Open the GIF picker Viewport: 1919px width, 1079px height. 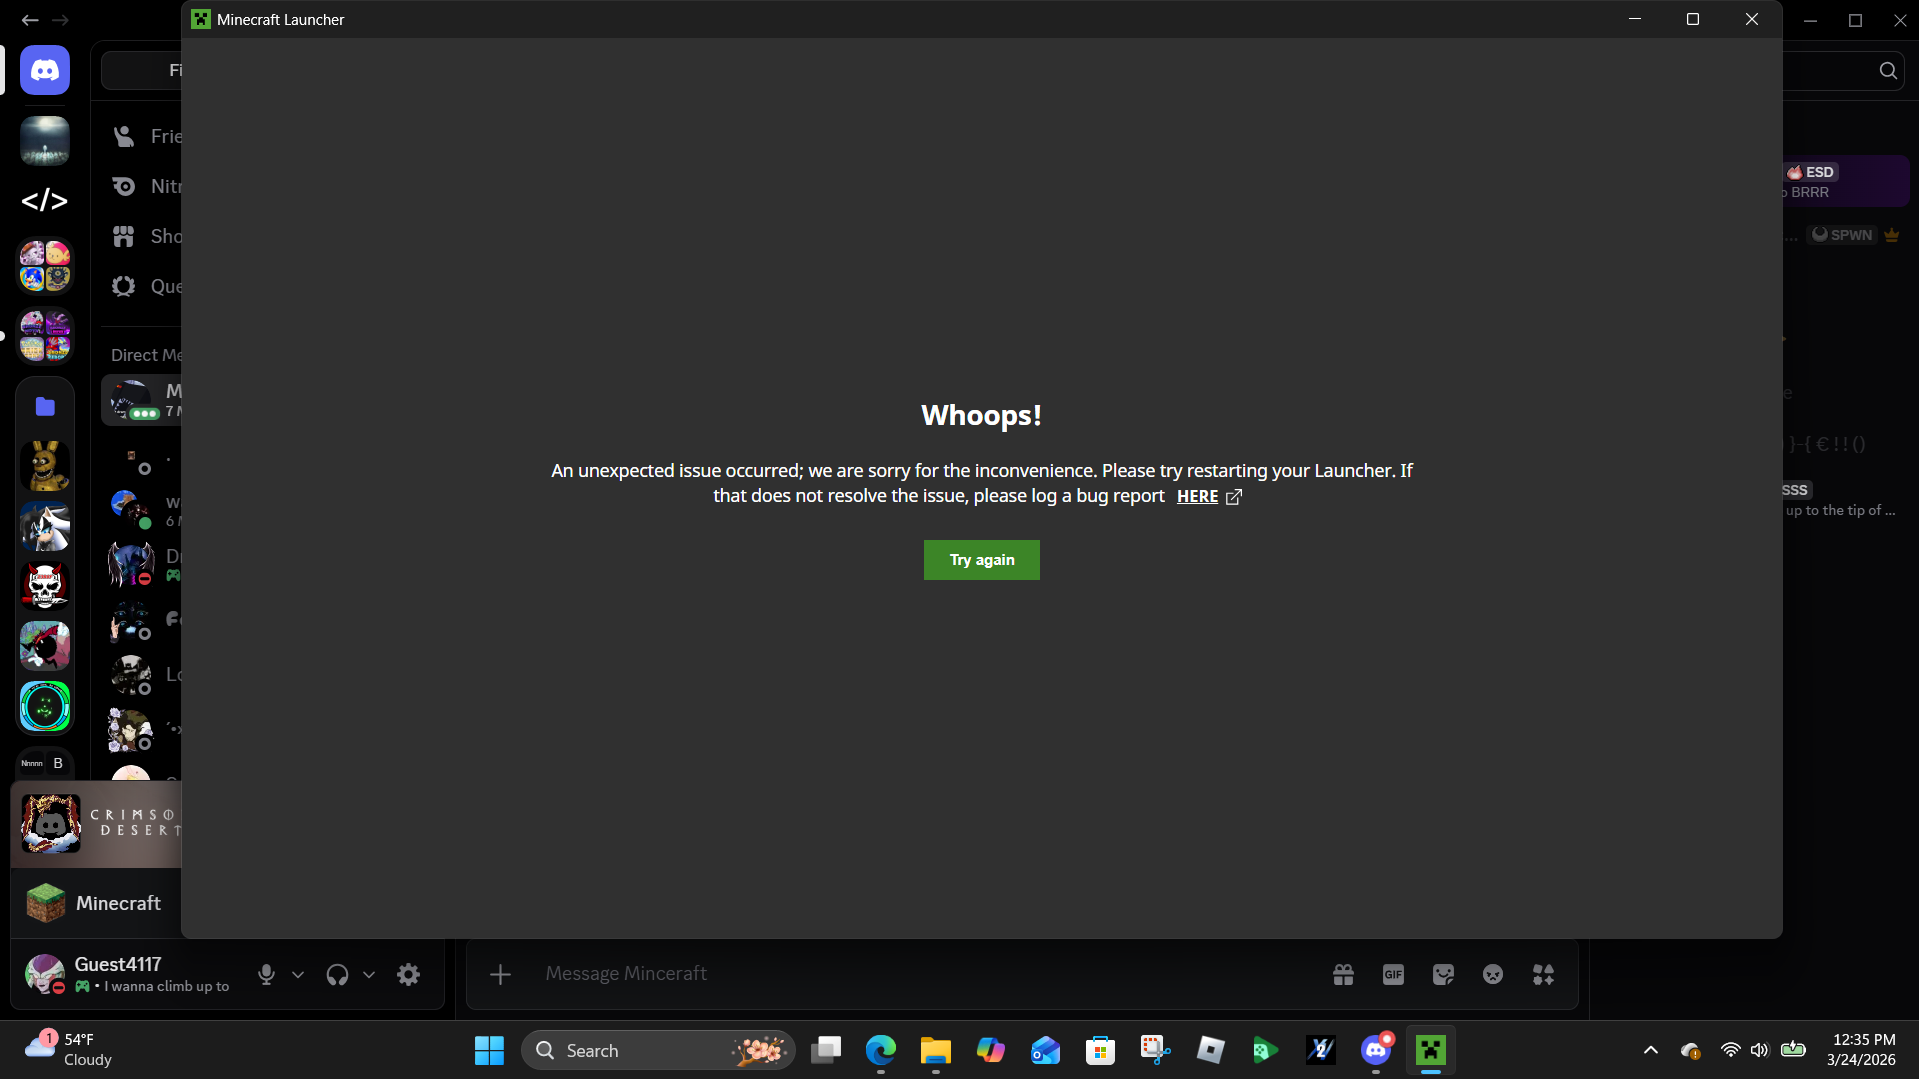pyautogui.click(x=1393, y=974)
